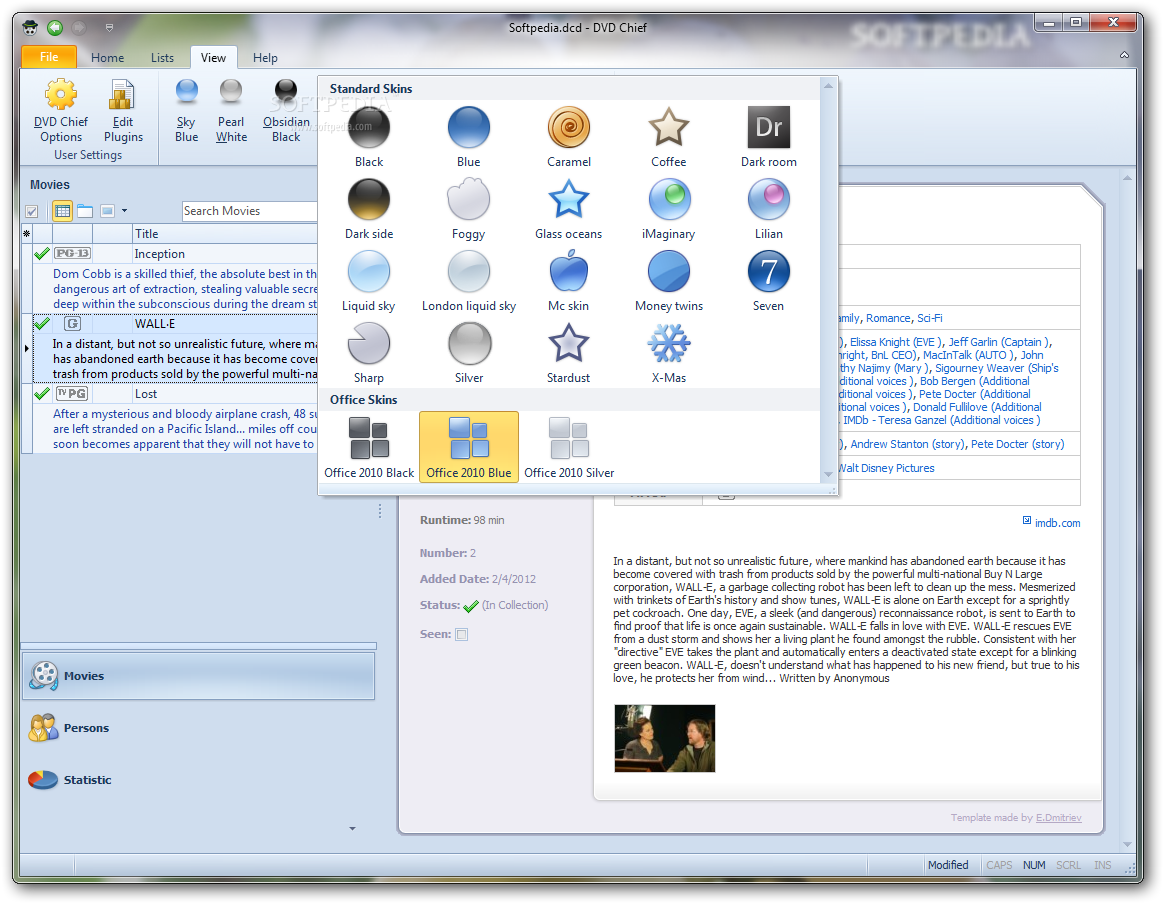Viewport: 1164px width, 904px height.
Task: Expand the WALL·E row indicator arrow
Action: click(27, 348)
